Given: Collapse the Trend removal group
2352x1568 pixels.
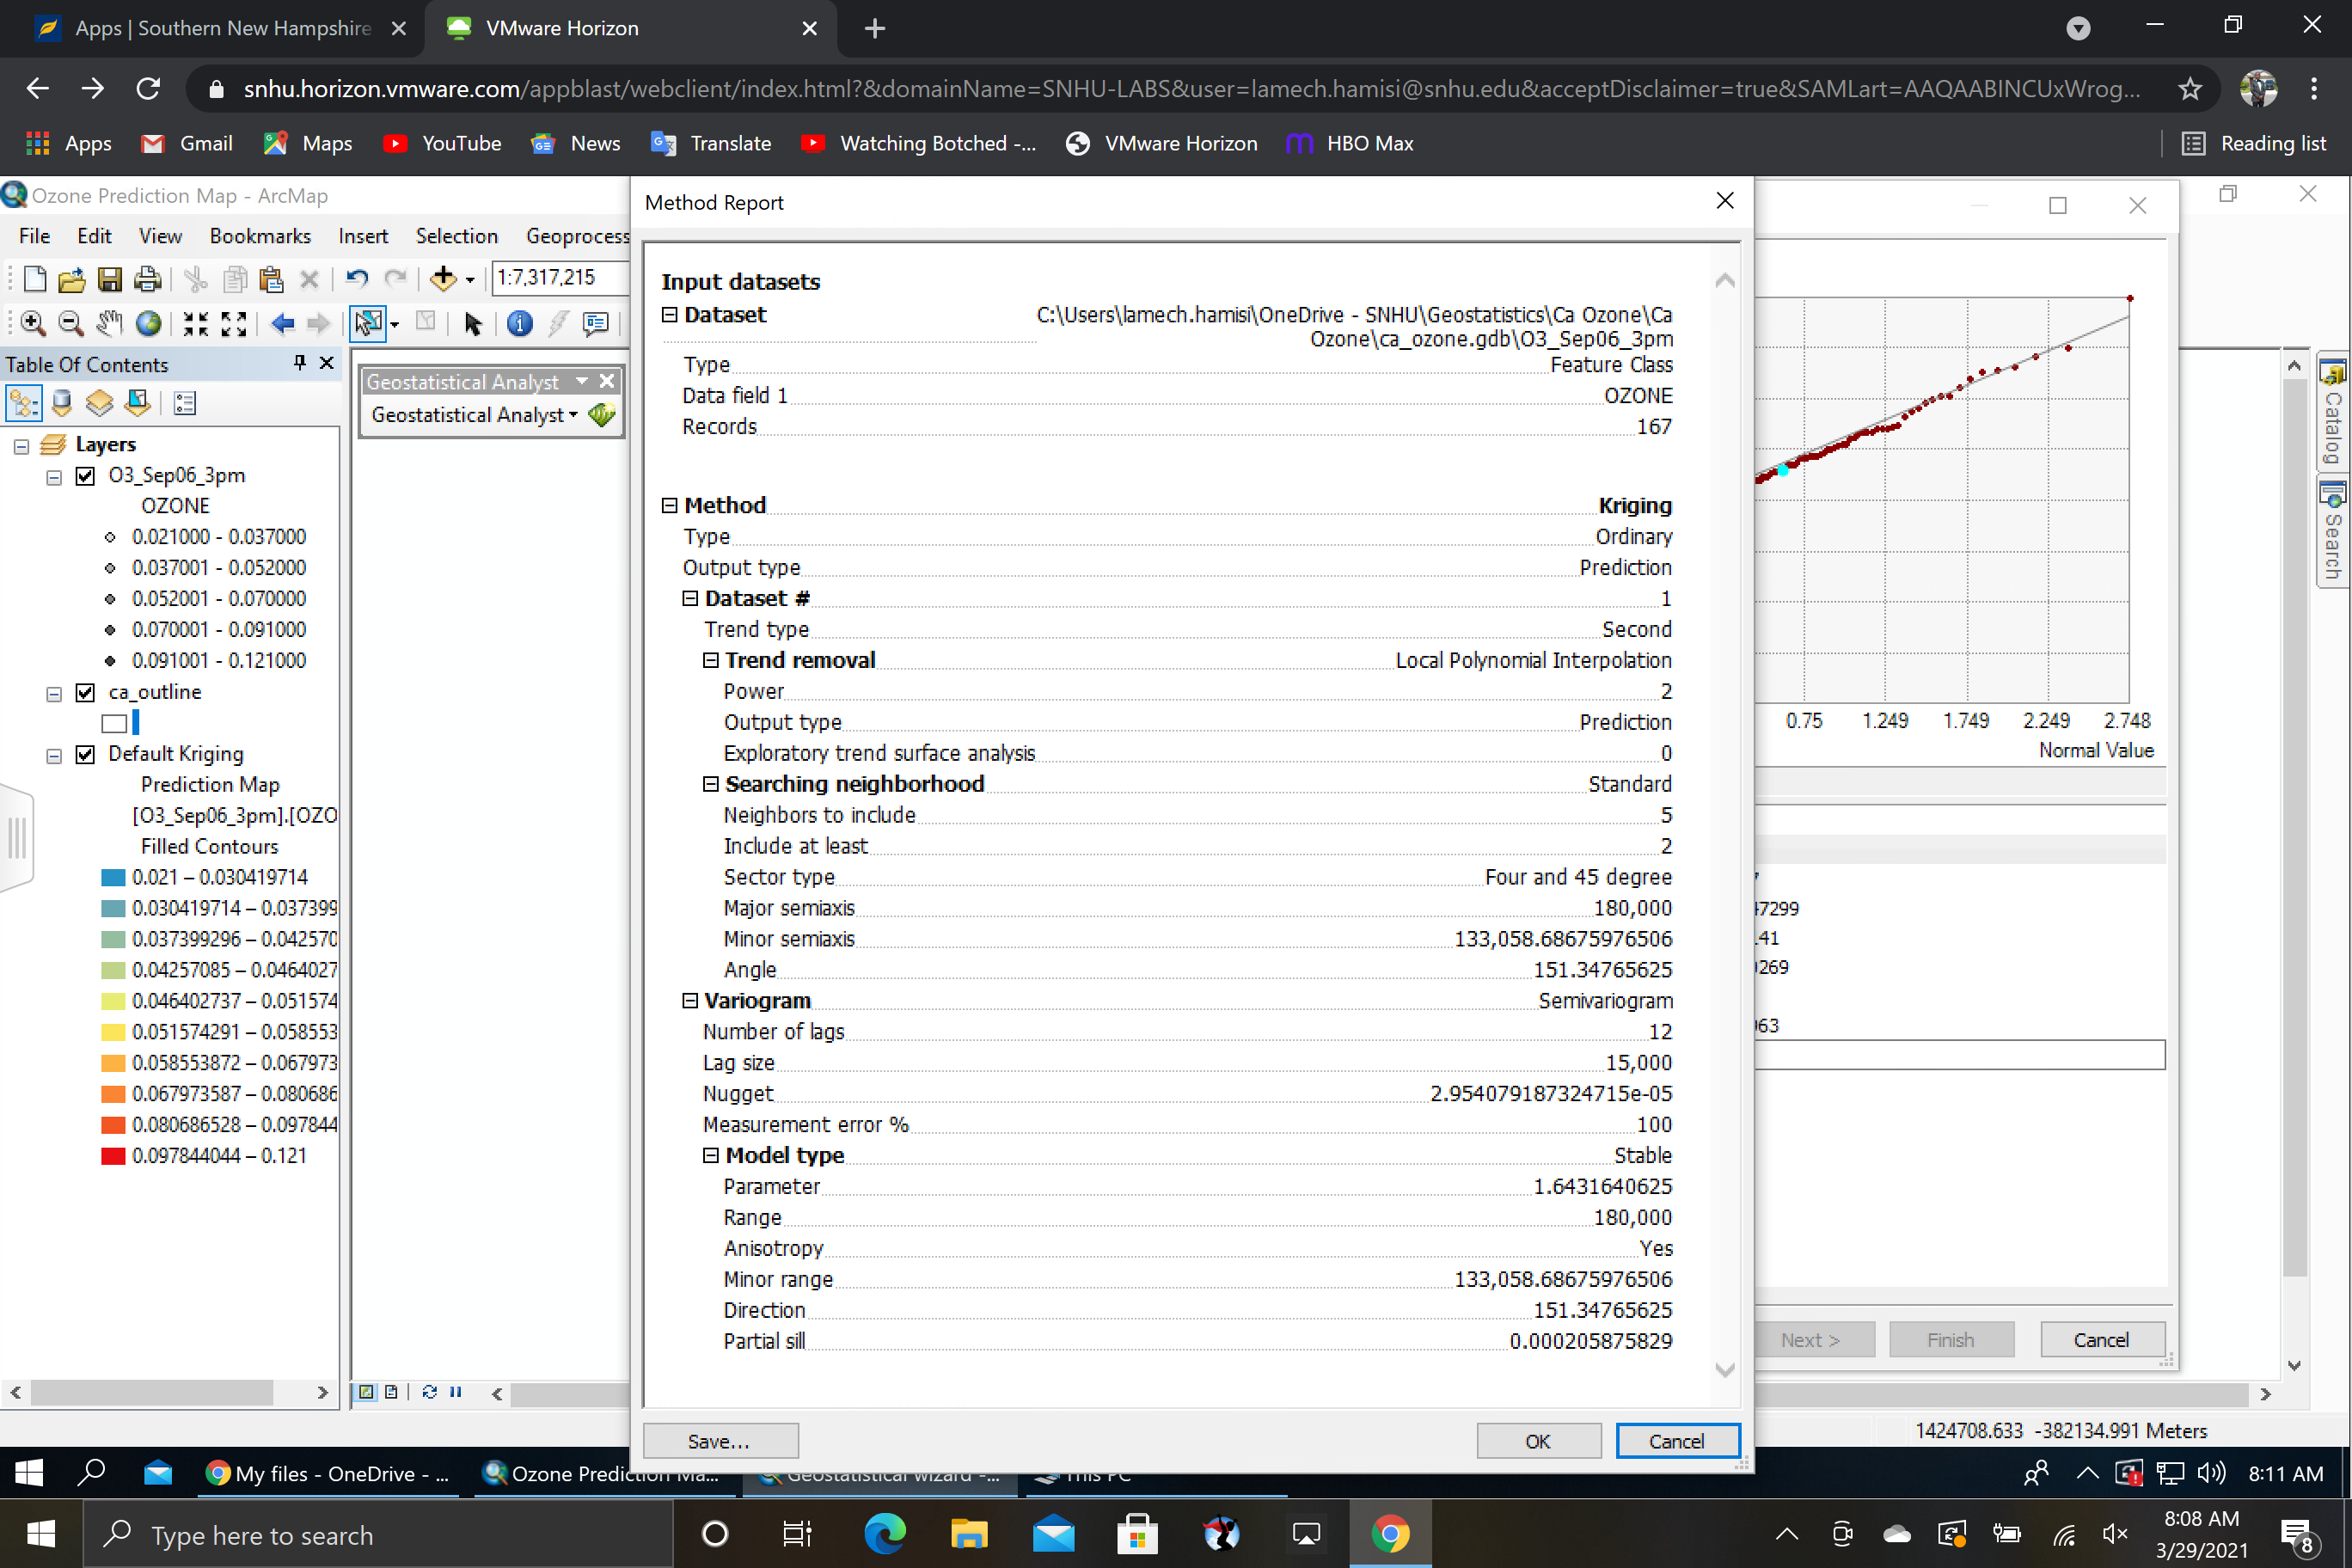Looking at the screenshot, I should tap(711, 660).
